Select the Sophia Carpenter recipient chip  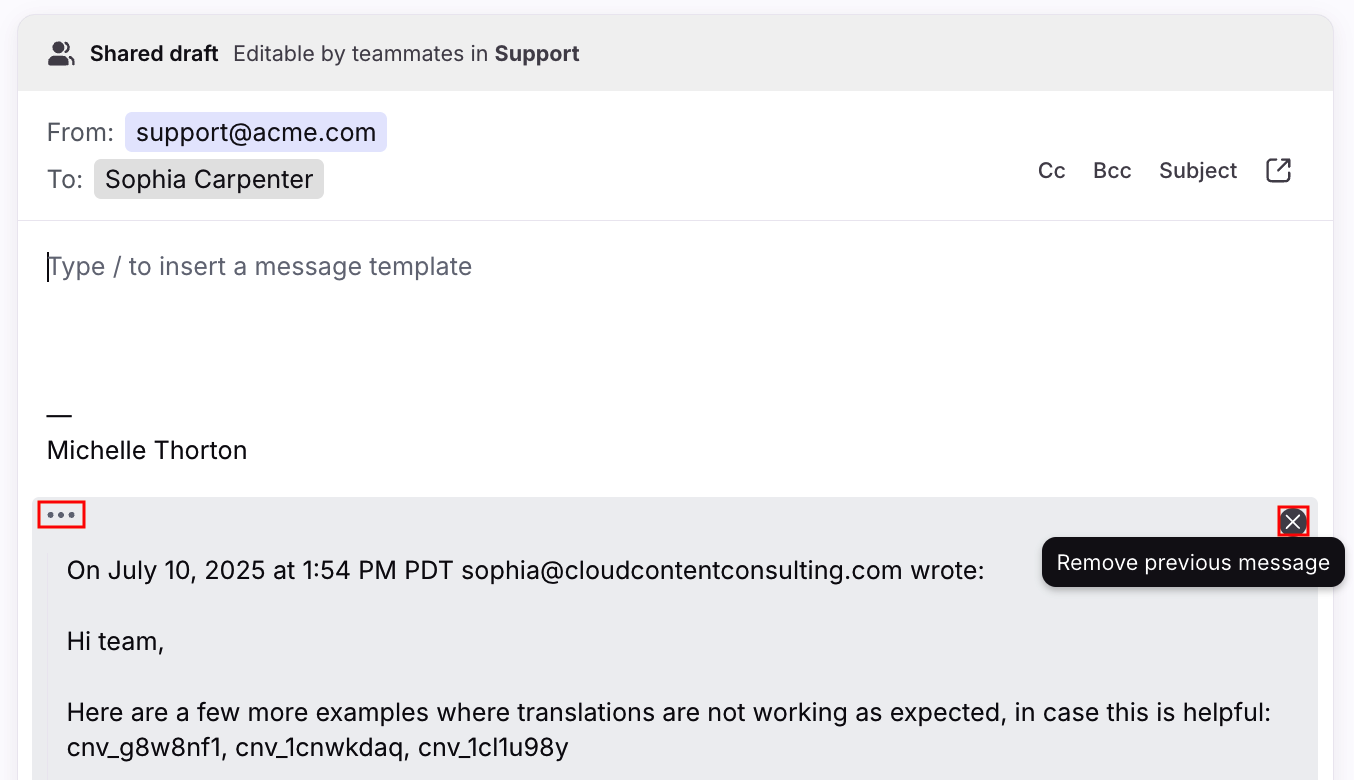[209, 179]
